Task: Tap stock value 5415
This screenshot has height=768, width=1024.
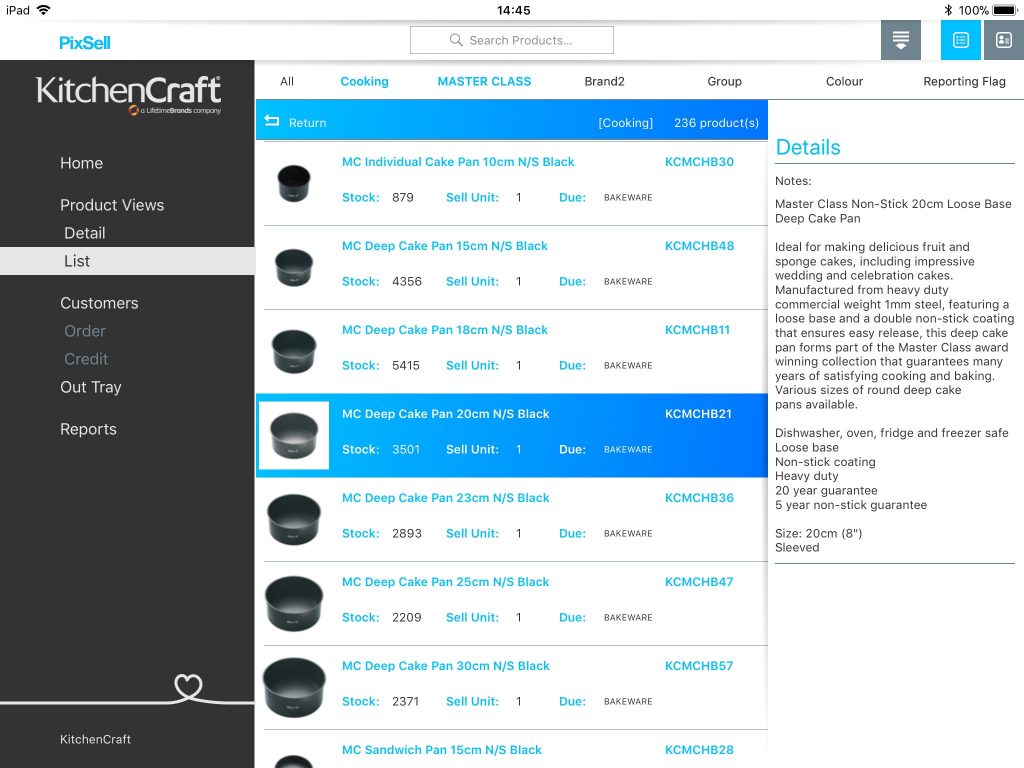Action: 406,366
